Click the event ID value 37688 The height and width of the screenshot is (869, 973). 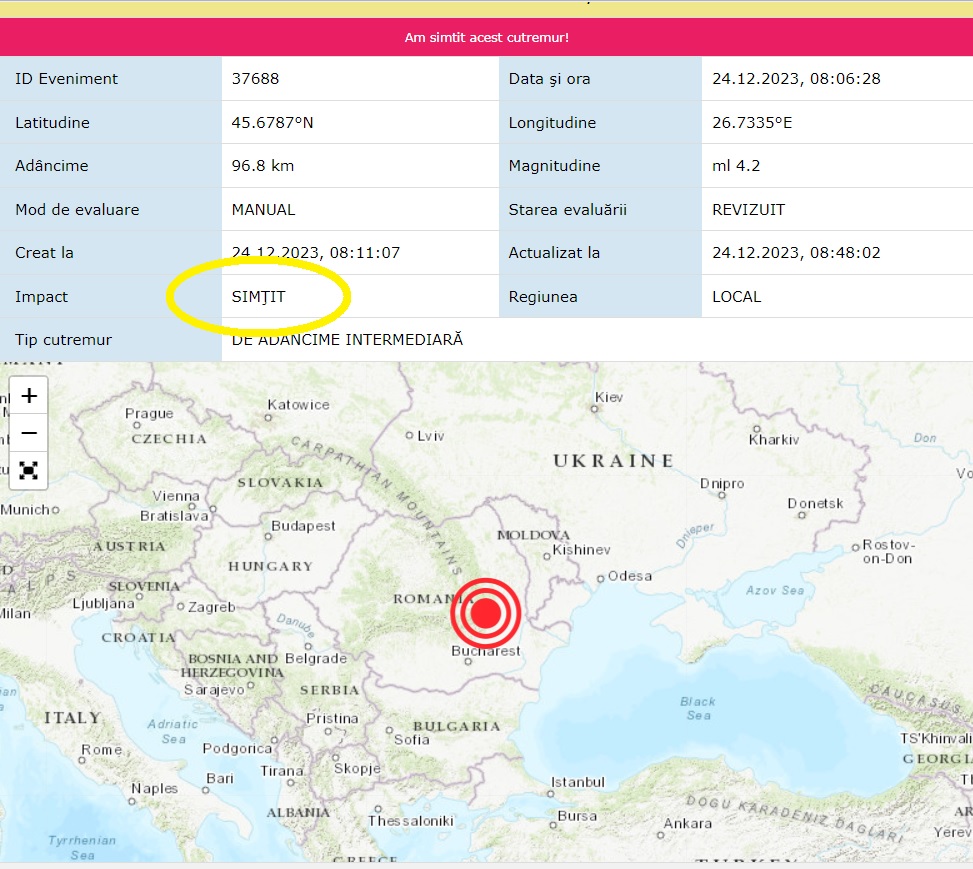255,79
